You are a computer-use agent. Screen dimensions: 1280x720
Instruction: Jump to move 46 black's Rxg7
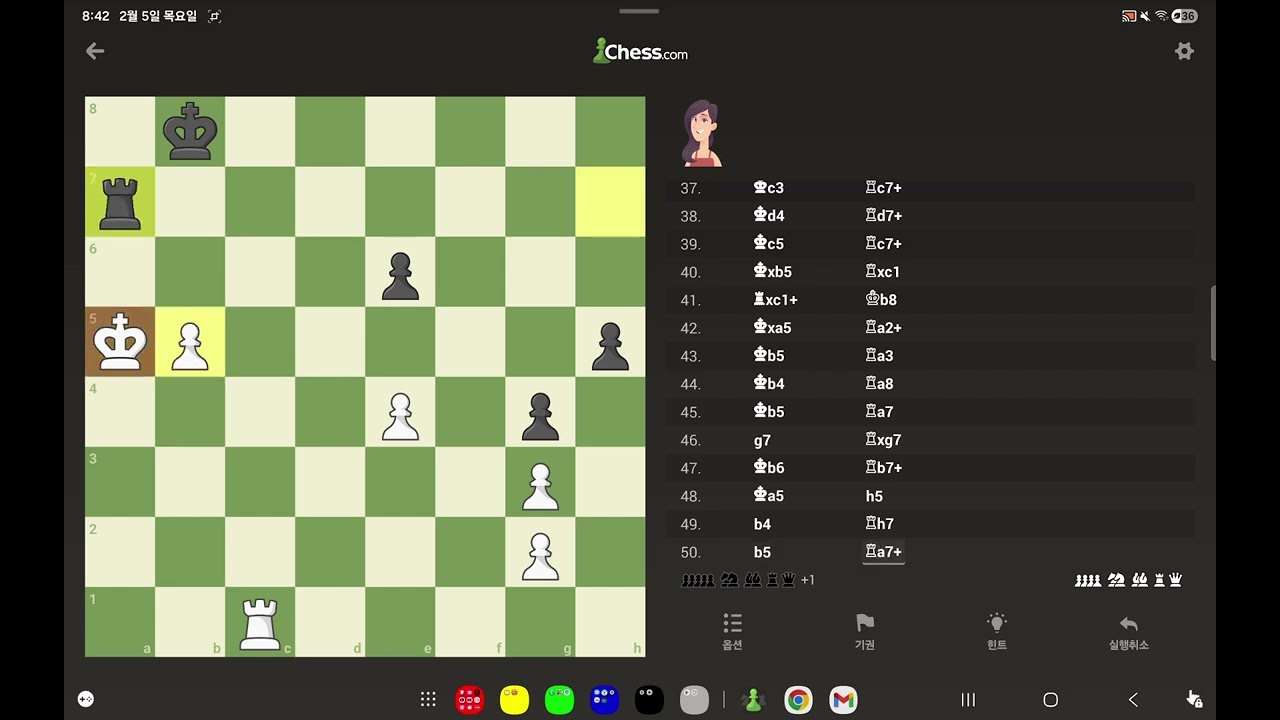[883, 440]
